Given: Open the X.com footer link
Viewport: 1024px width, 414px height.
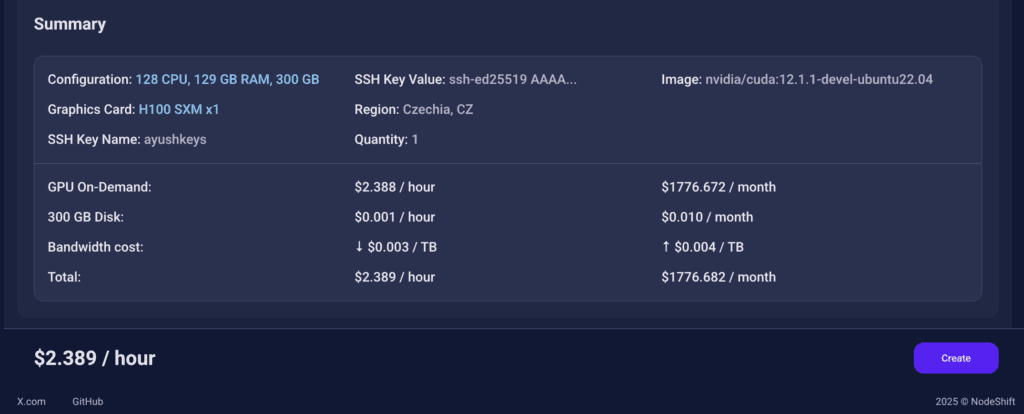Looking at the screenshot, I should tap(32, 402).
